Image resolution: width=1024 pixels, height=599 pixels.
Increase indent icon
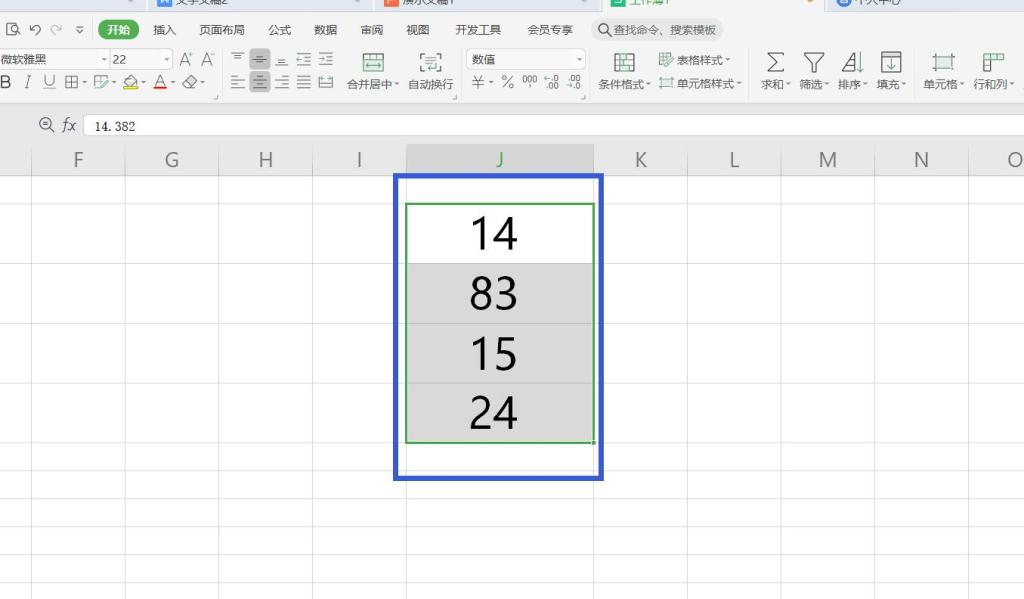pyautogui.click(x=325, y=59)
